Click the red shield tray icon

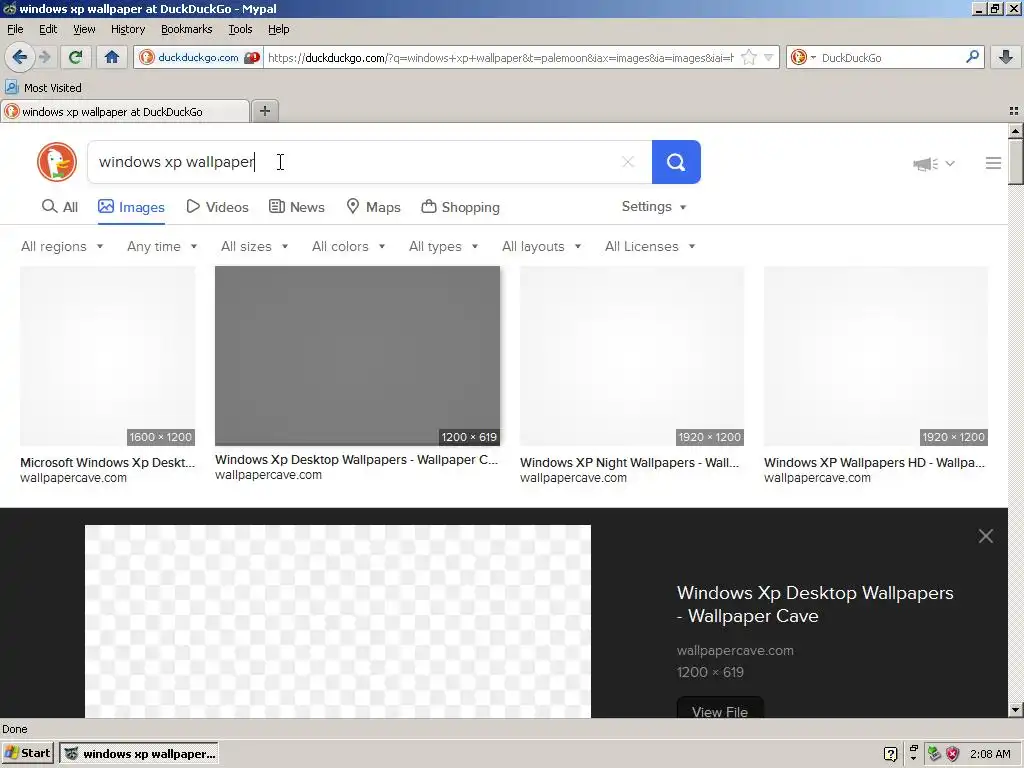pos(953,754)
